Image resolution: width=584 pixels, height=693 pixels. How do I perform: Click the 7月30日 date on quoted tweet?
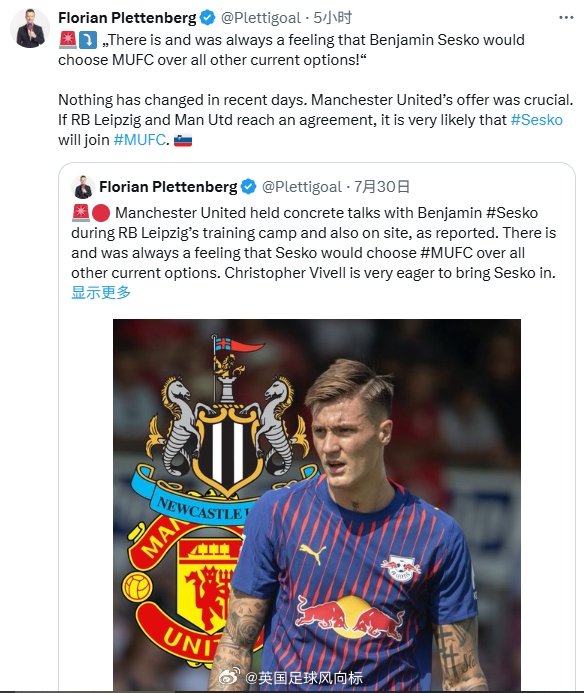click(382, 187)
